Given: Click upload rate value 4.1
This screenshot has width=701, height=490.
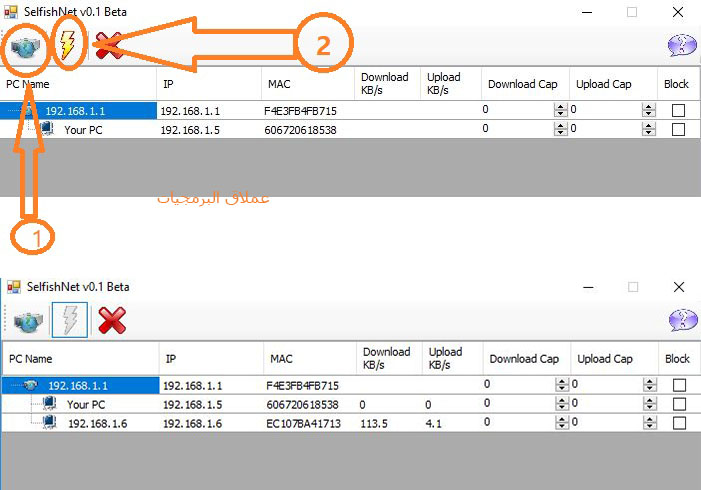Looking at the screenshot, I should tap(433, 423).
